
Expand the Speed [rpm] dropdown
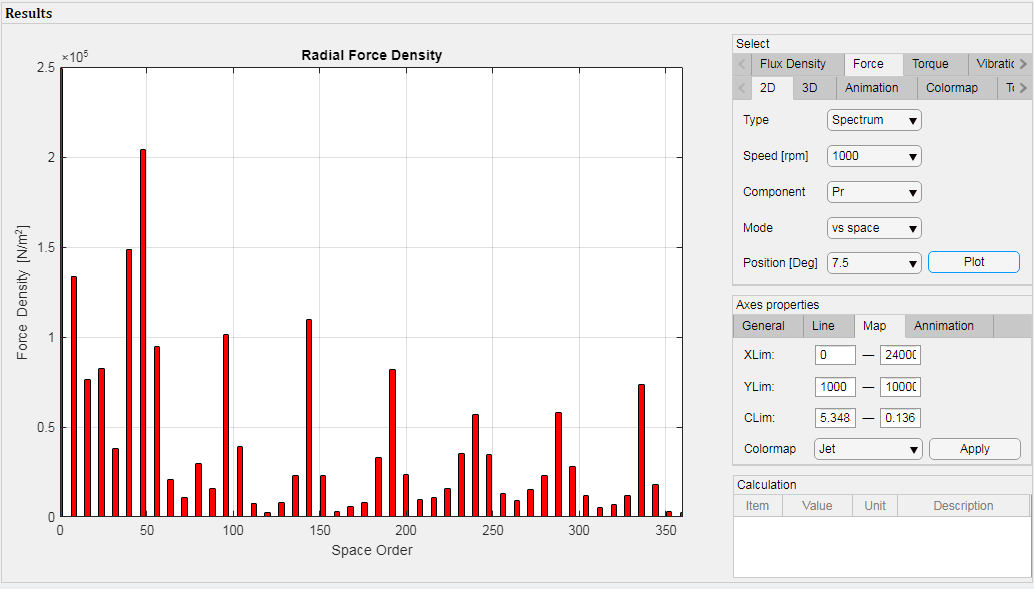tap(874, 156)
